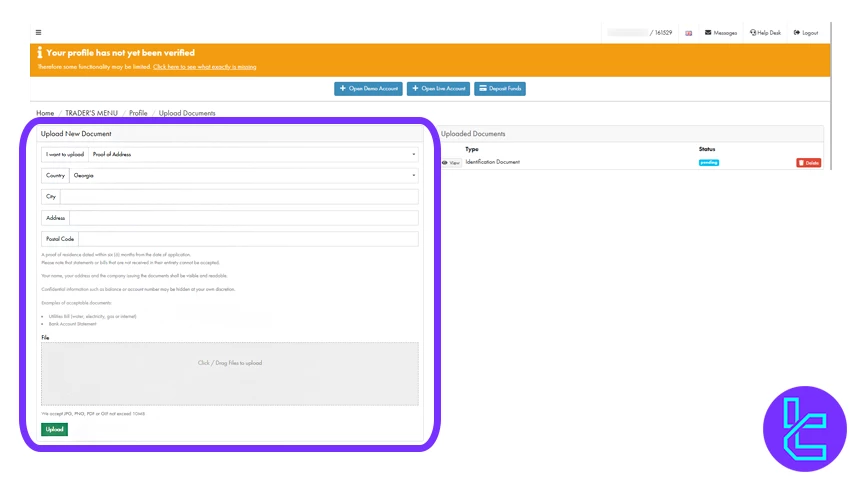Click the UK flag language icon
The width and height of the screenshot is (860, 484).
click(688, 33)
